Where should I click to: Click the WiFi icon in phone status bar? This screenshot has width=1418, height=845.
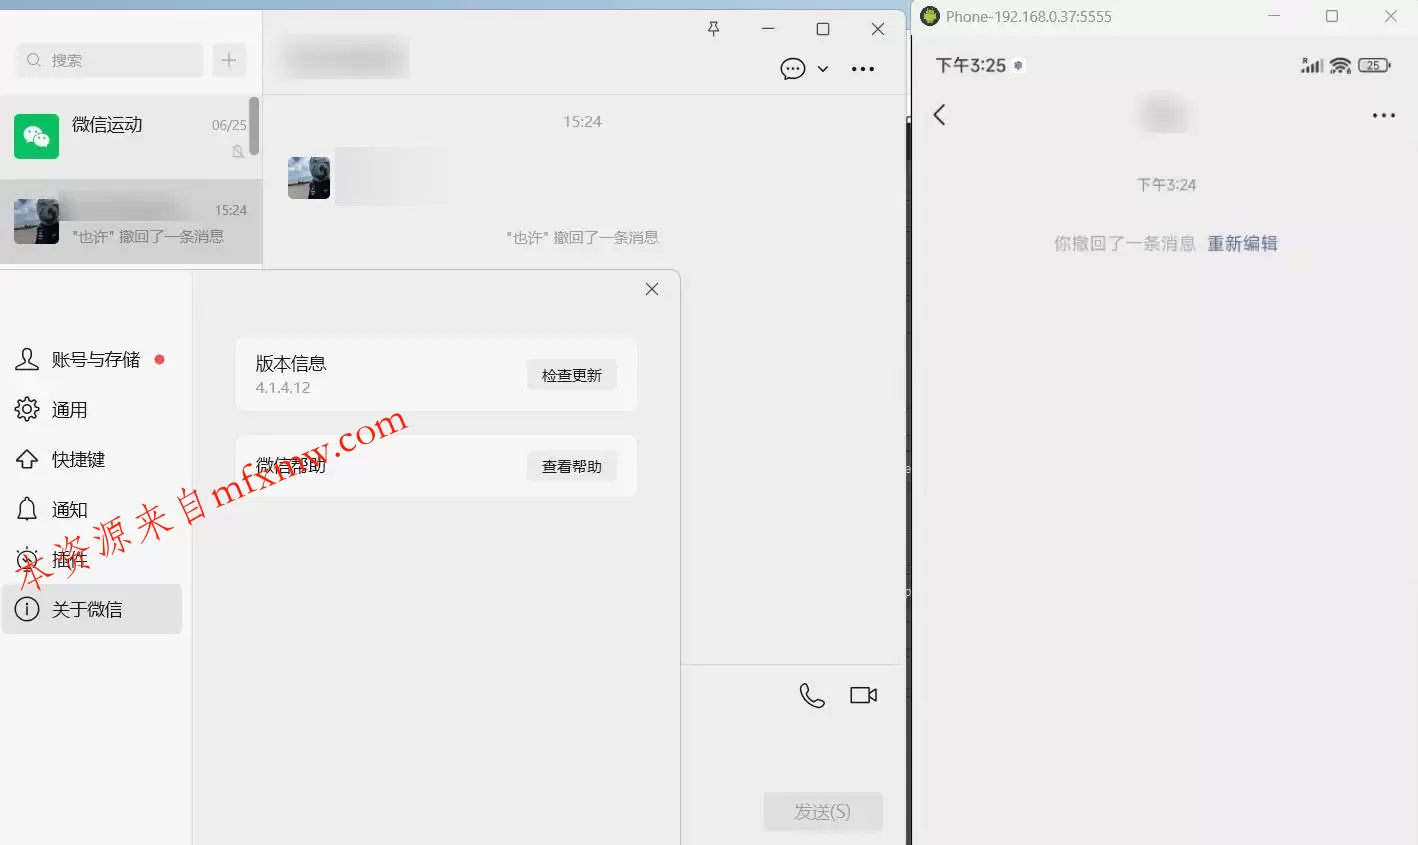tap(1341, 66)
